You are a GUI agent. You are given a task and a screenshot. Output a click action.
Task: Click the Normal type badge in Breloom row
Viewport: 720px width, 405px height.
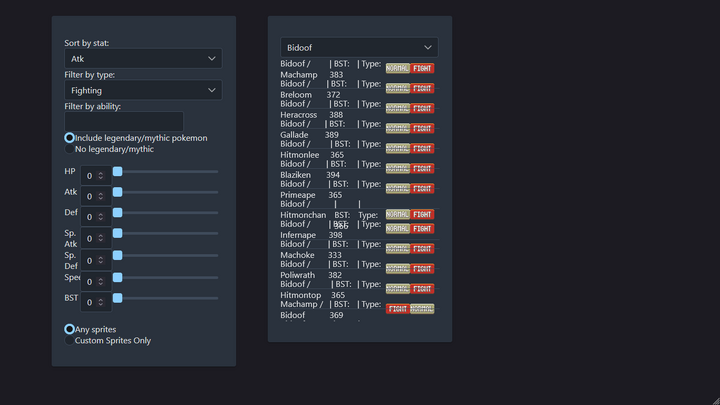tap(398, 88)
